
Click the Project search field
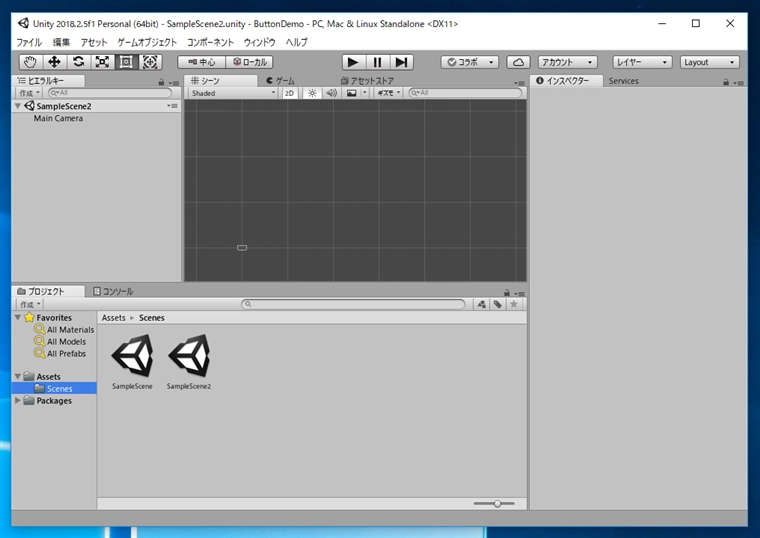353,304
